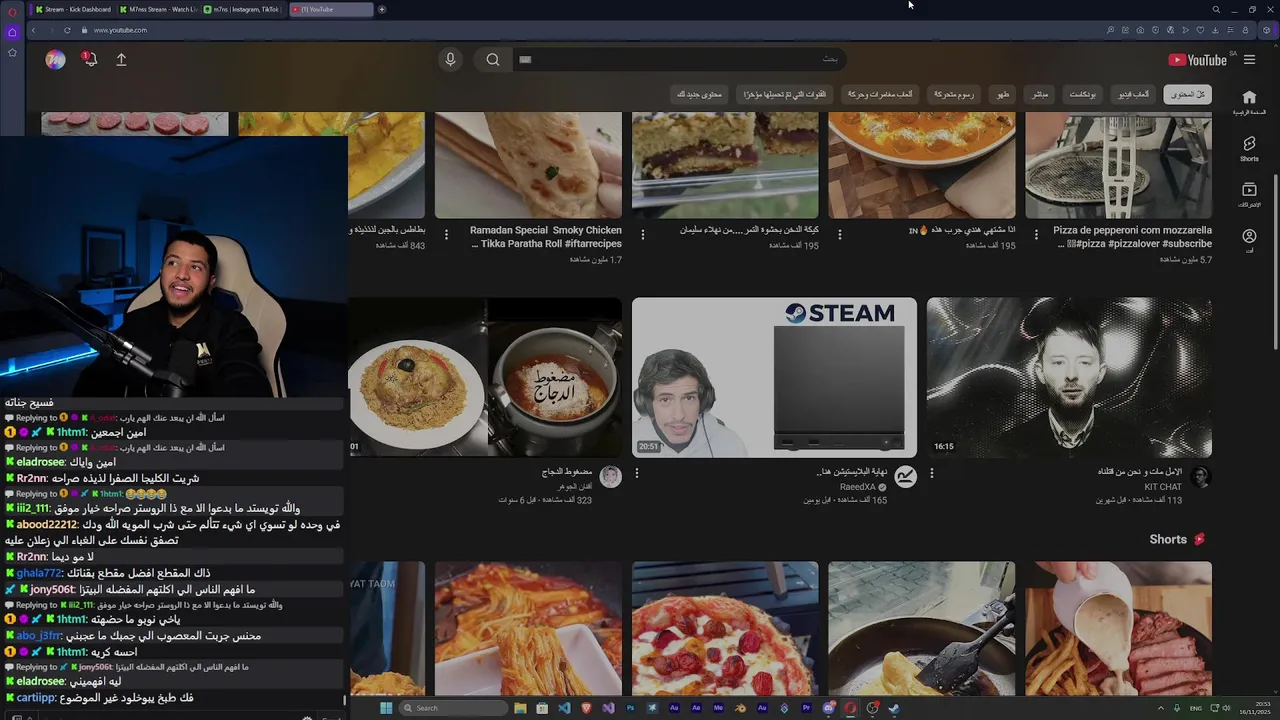Open YouTube notifications bell

(x=90, y=60)
